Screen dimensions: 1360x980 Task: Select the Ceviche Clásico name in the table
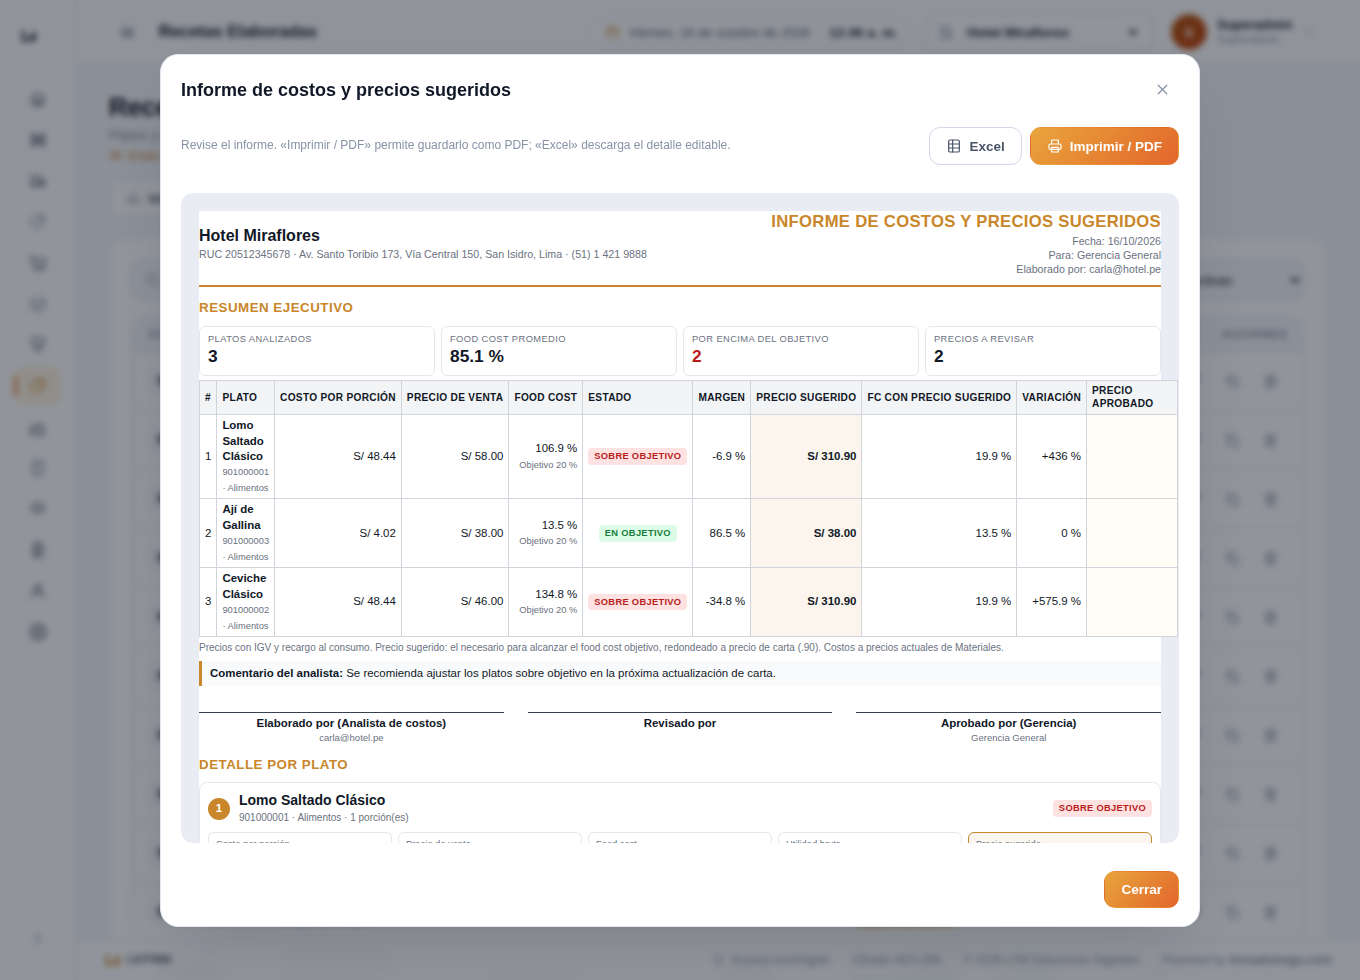coord(244,586)
